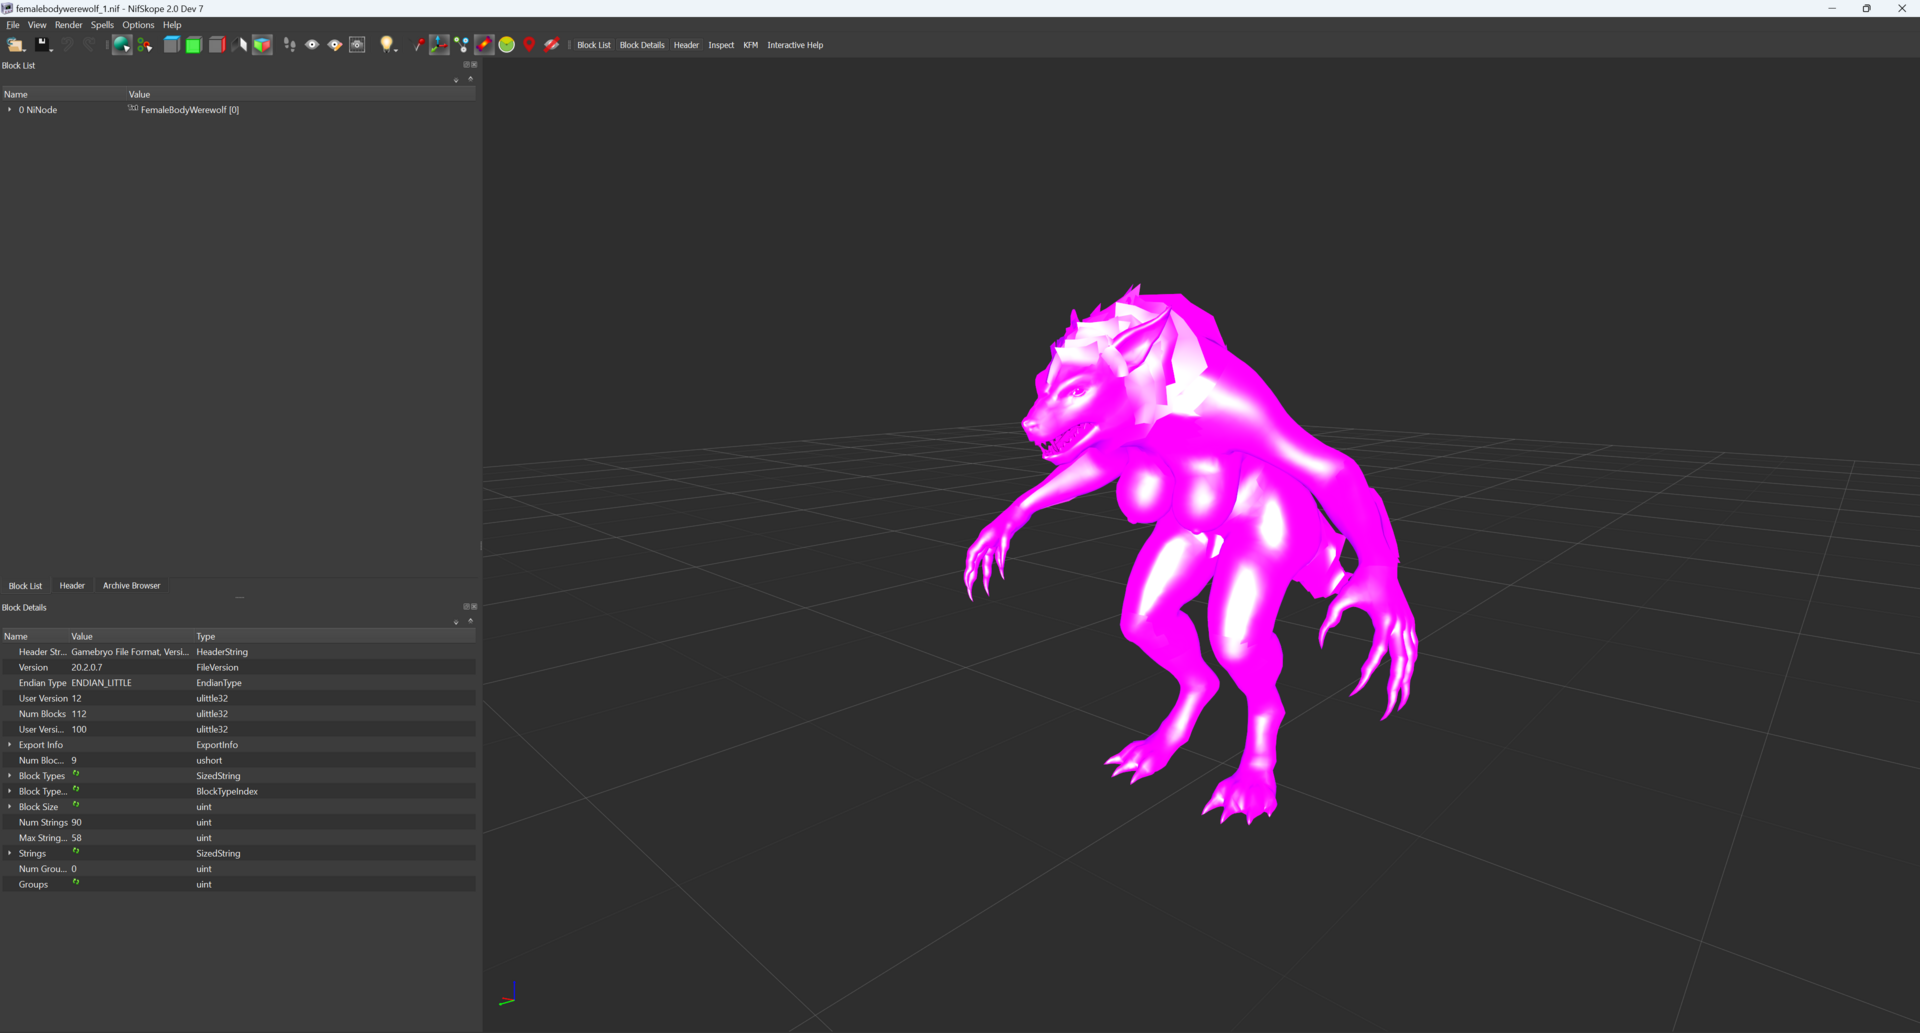Toggle the textures display icon
1920x1033 pixels.
[x=484, y=45]
